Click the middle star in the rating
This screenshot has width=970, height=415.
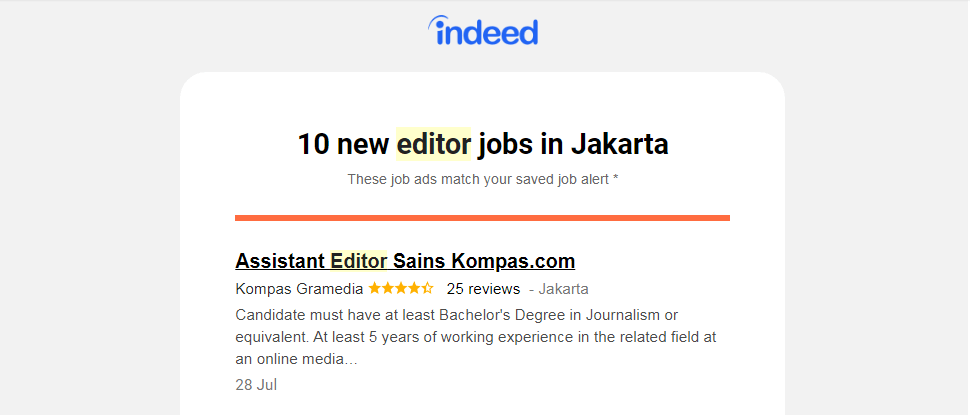pos(401,289)
